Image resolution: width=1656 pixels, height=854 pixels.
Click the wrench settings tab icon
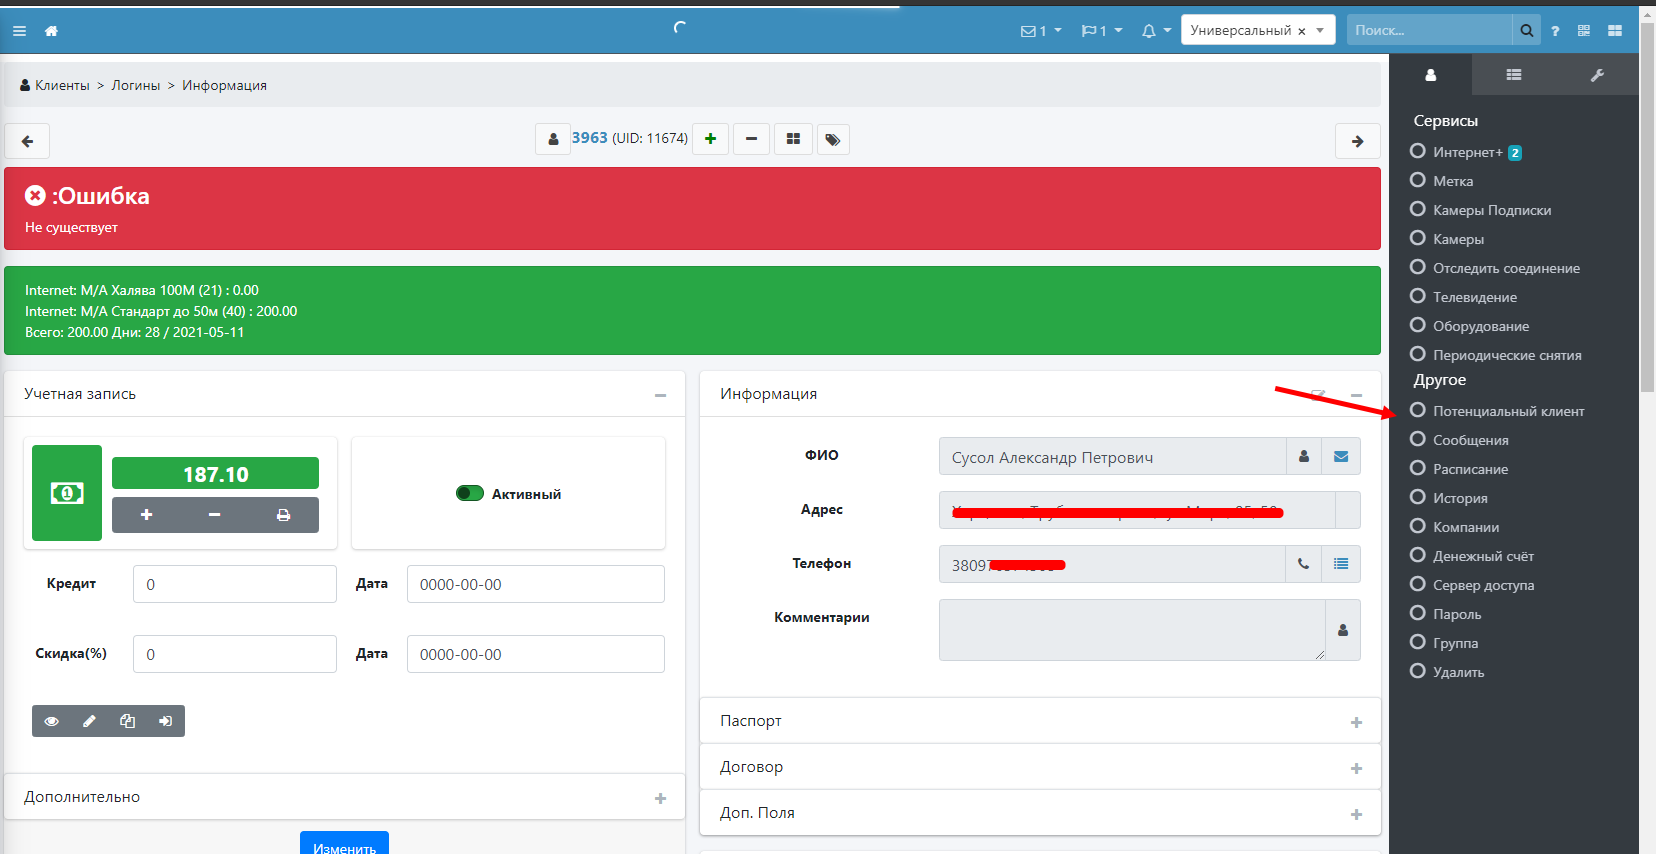1597,75
